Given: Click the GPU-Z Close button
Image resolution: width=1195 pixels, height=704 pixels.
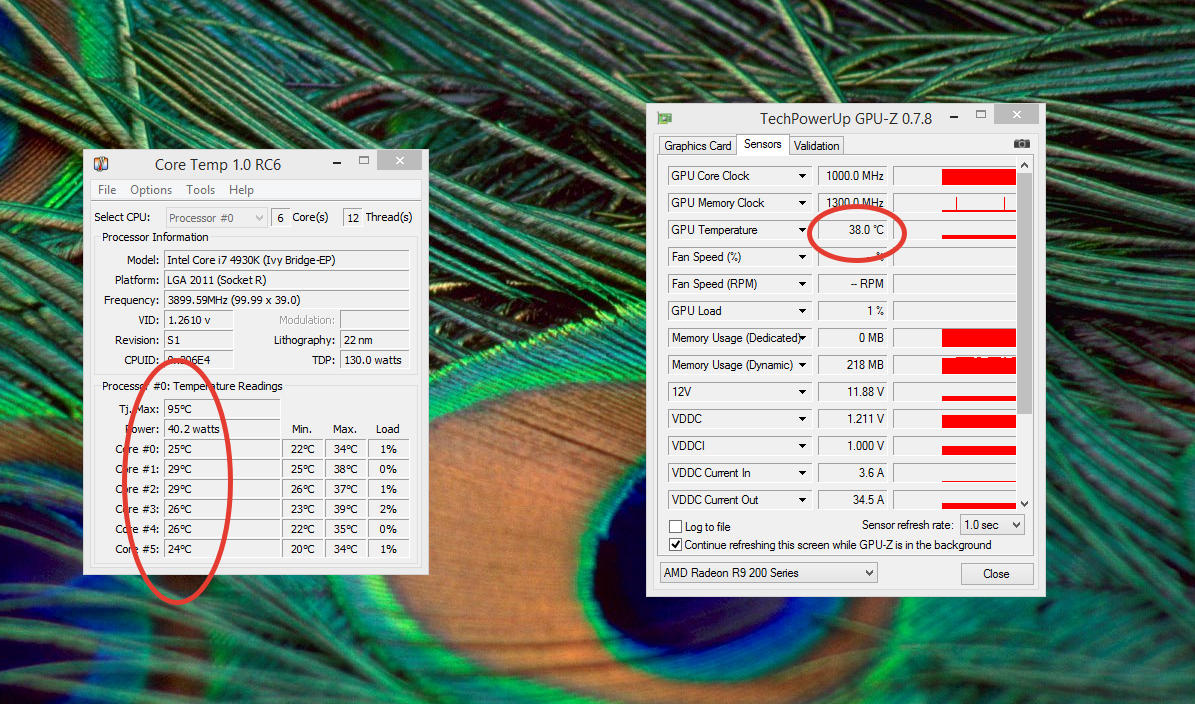Looking at the screenshot, I should pos(996,574).
